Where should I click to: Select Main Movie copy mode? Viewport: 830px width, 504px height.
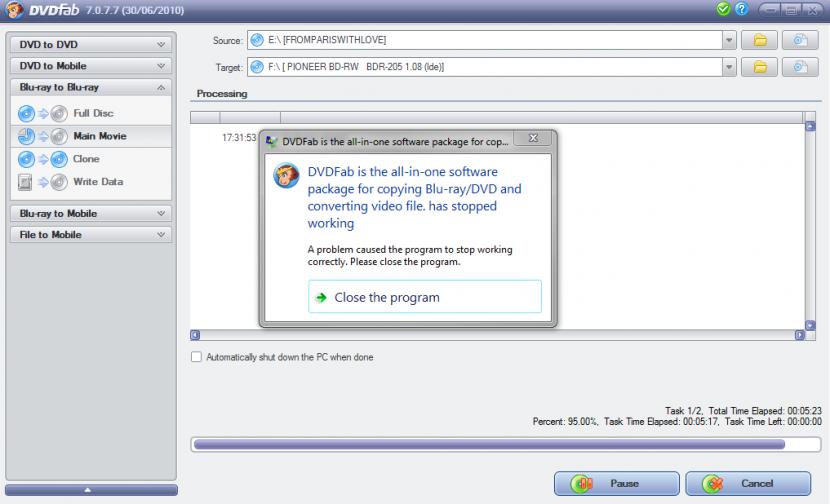(x=91, y=136)
